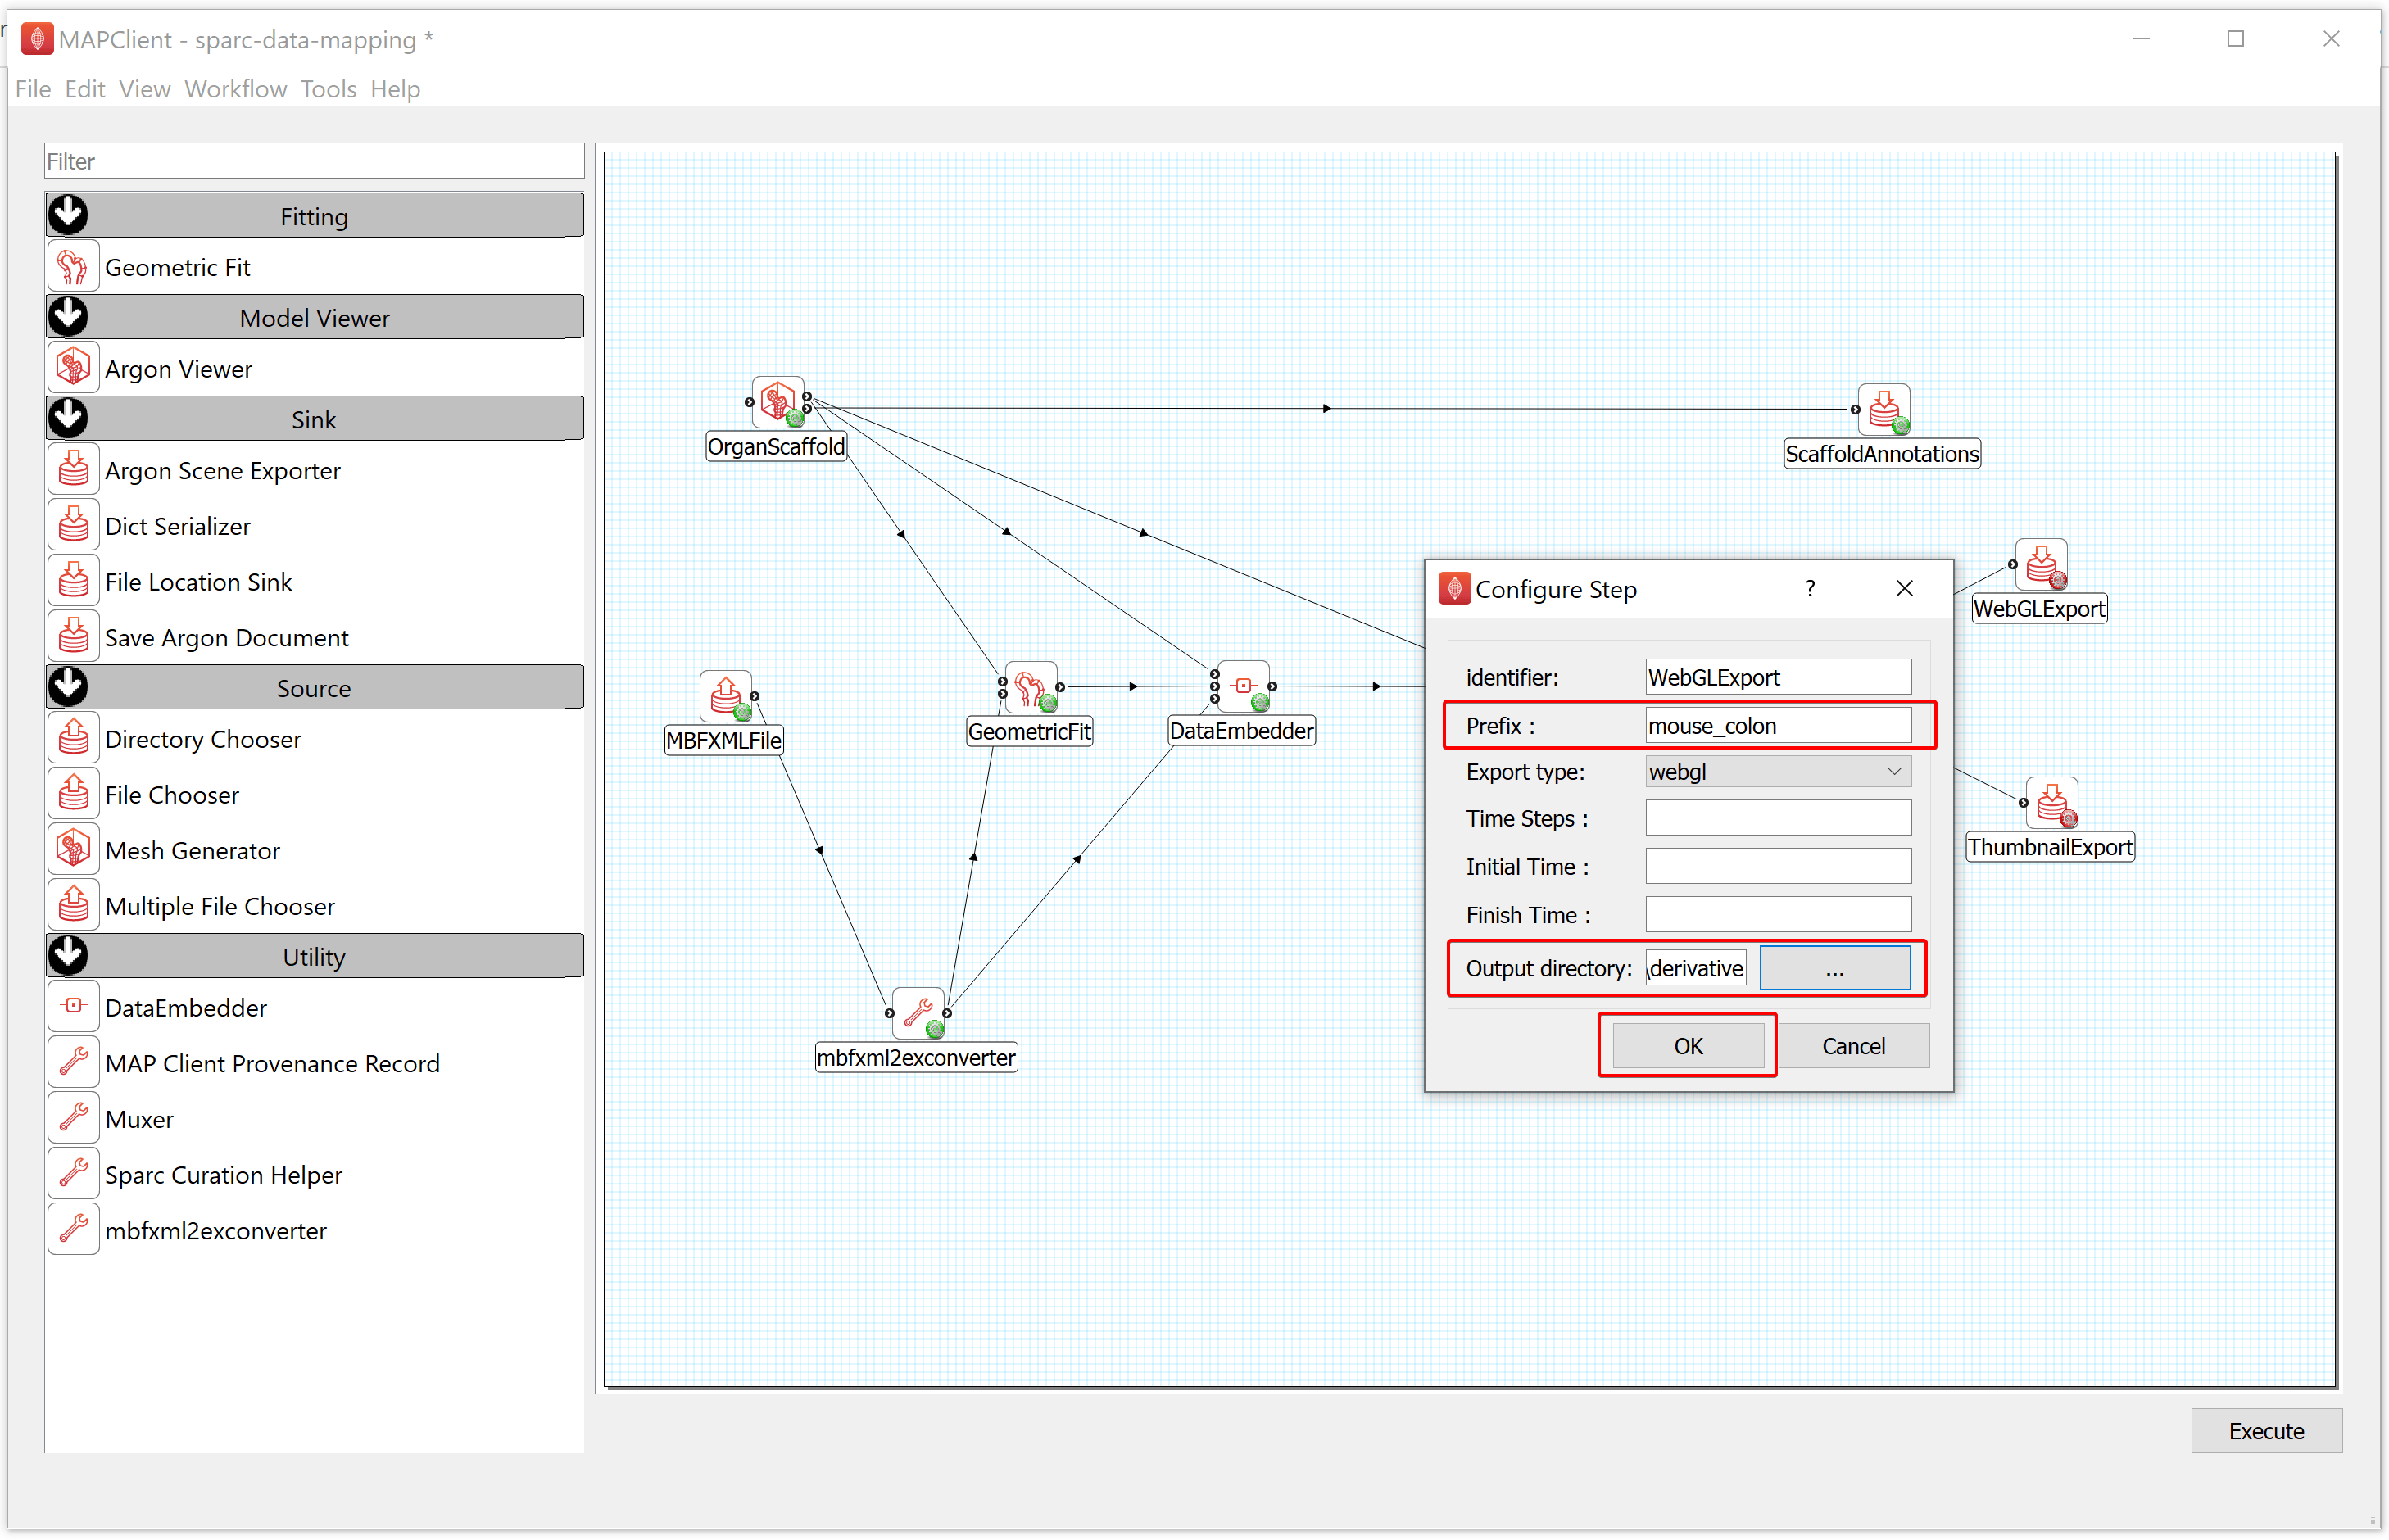
Task: Click the Argon Scene Exporter text
Action: coord(223,470)
